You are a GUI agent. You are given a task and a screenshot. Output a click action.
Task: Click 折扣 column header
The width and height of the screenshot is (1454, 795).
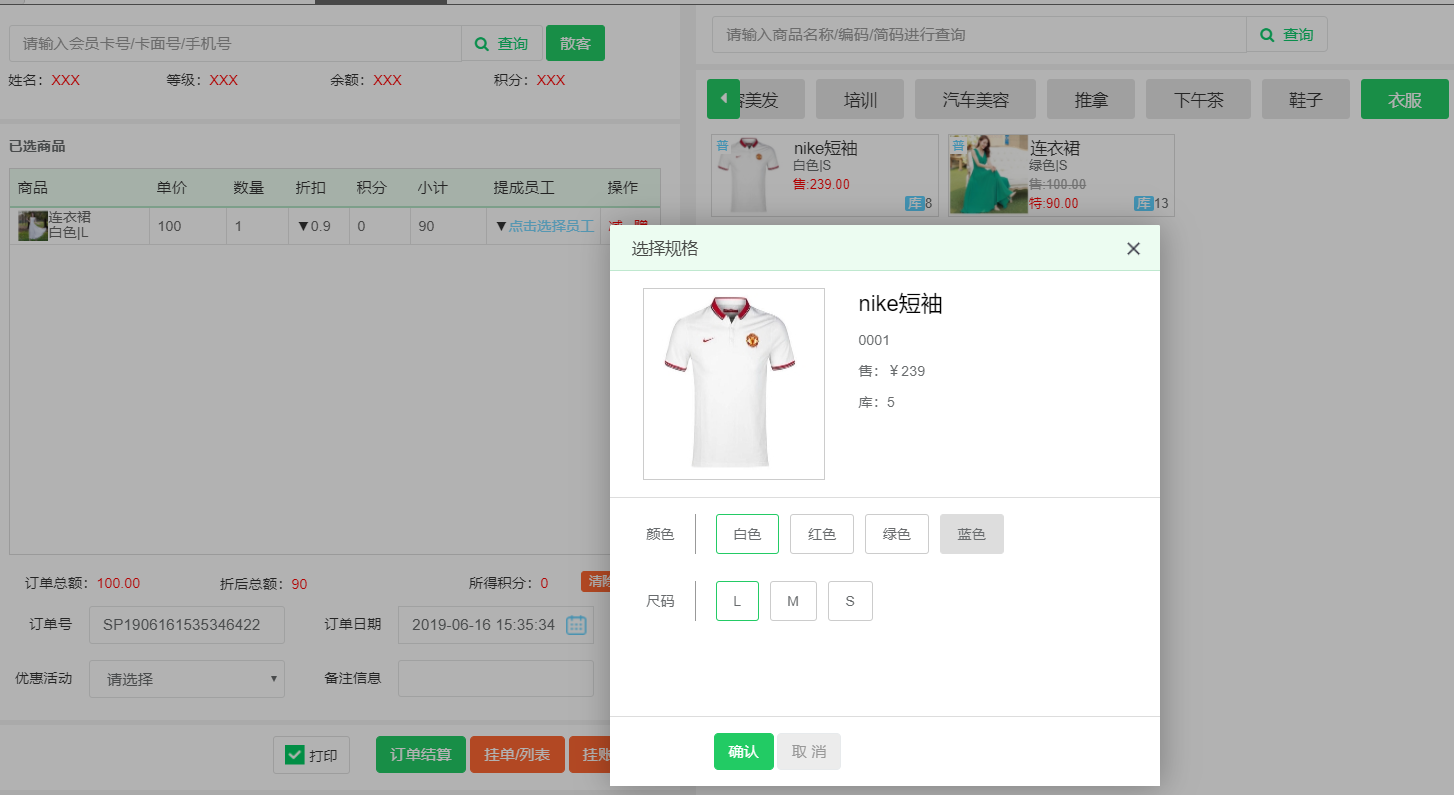310,188
